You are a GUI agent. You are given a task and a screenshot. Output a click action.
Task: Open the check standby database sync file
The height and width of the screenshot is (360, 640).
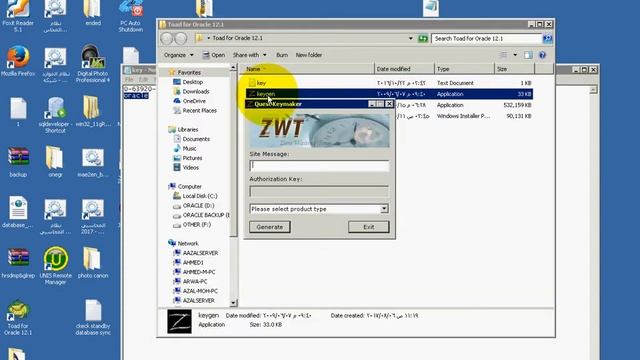click(x=93, y=318)
